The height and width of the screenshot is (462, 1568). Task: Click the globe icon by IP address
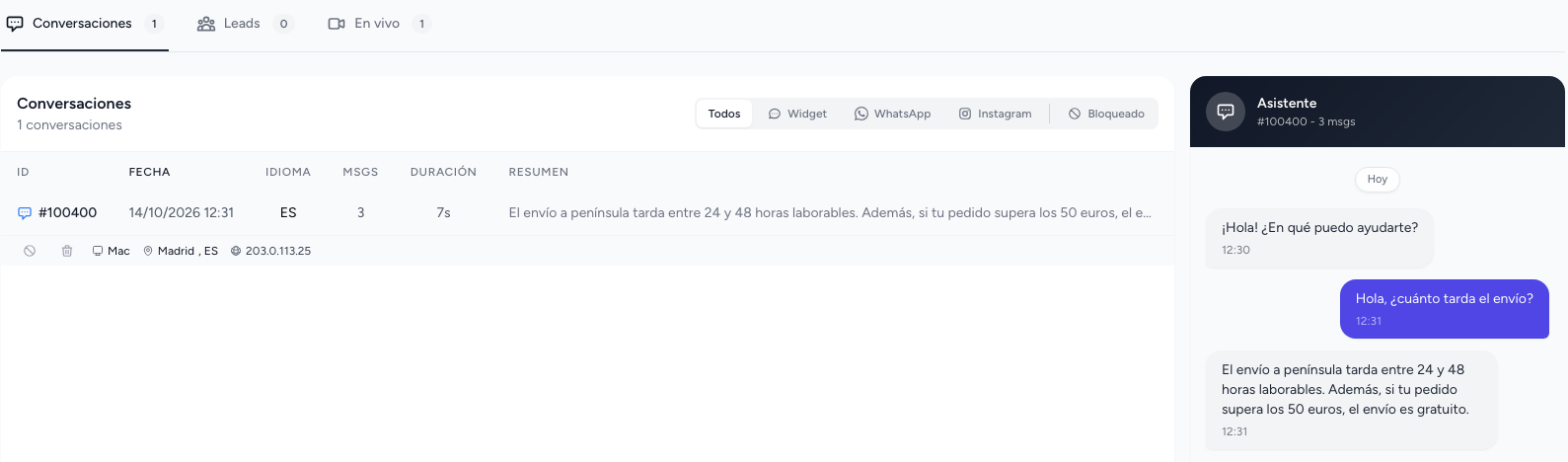point(235,251)
